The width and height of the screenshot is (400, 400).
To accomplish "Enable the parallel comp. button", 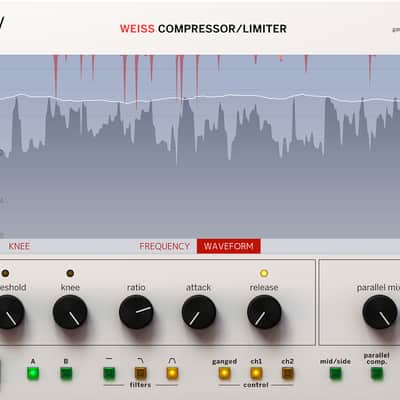I will pos(377,373).
